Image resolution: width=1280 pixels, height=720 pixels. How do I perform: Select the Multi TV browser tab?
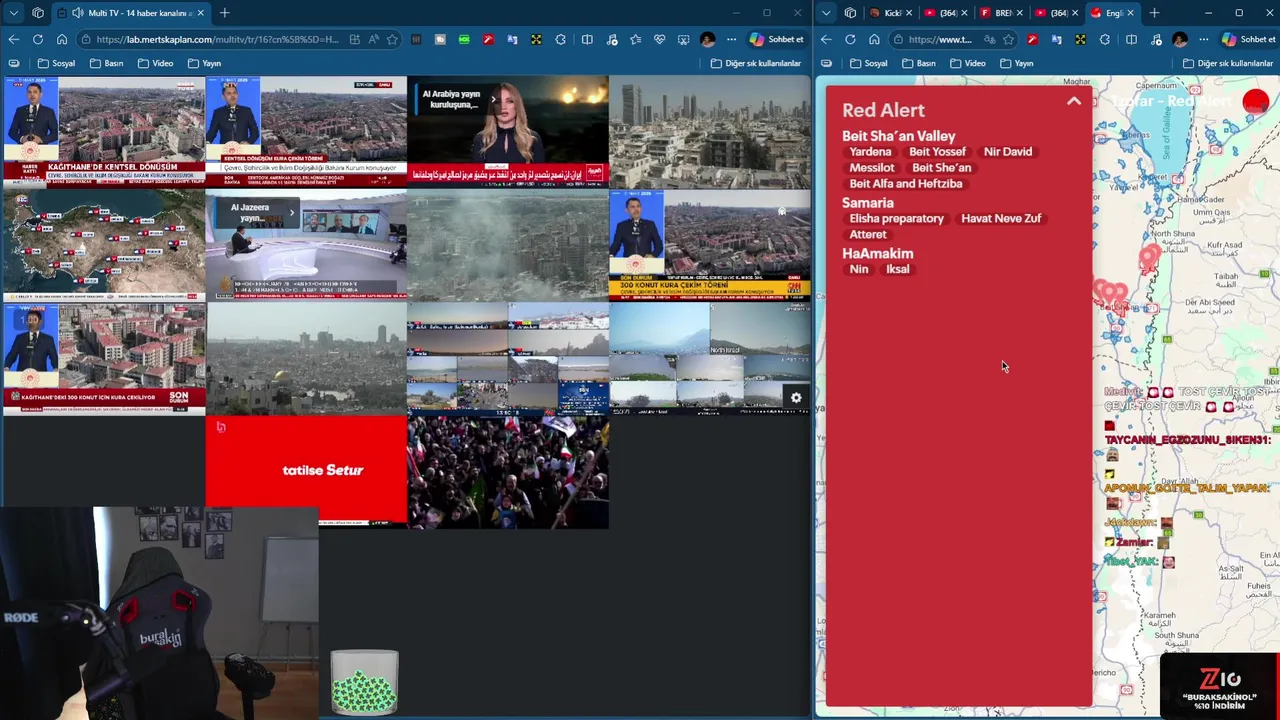(132, 13)
